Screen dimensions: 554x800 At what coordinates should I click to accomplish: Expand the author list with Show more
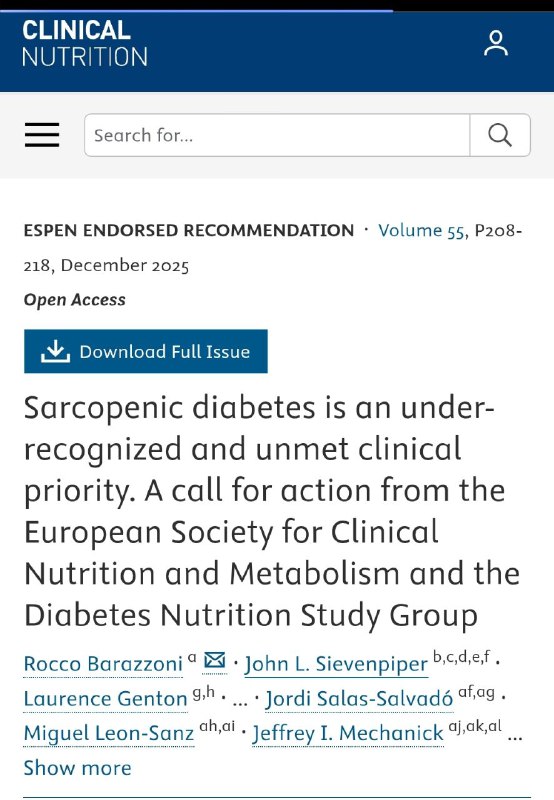[78, 768]
